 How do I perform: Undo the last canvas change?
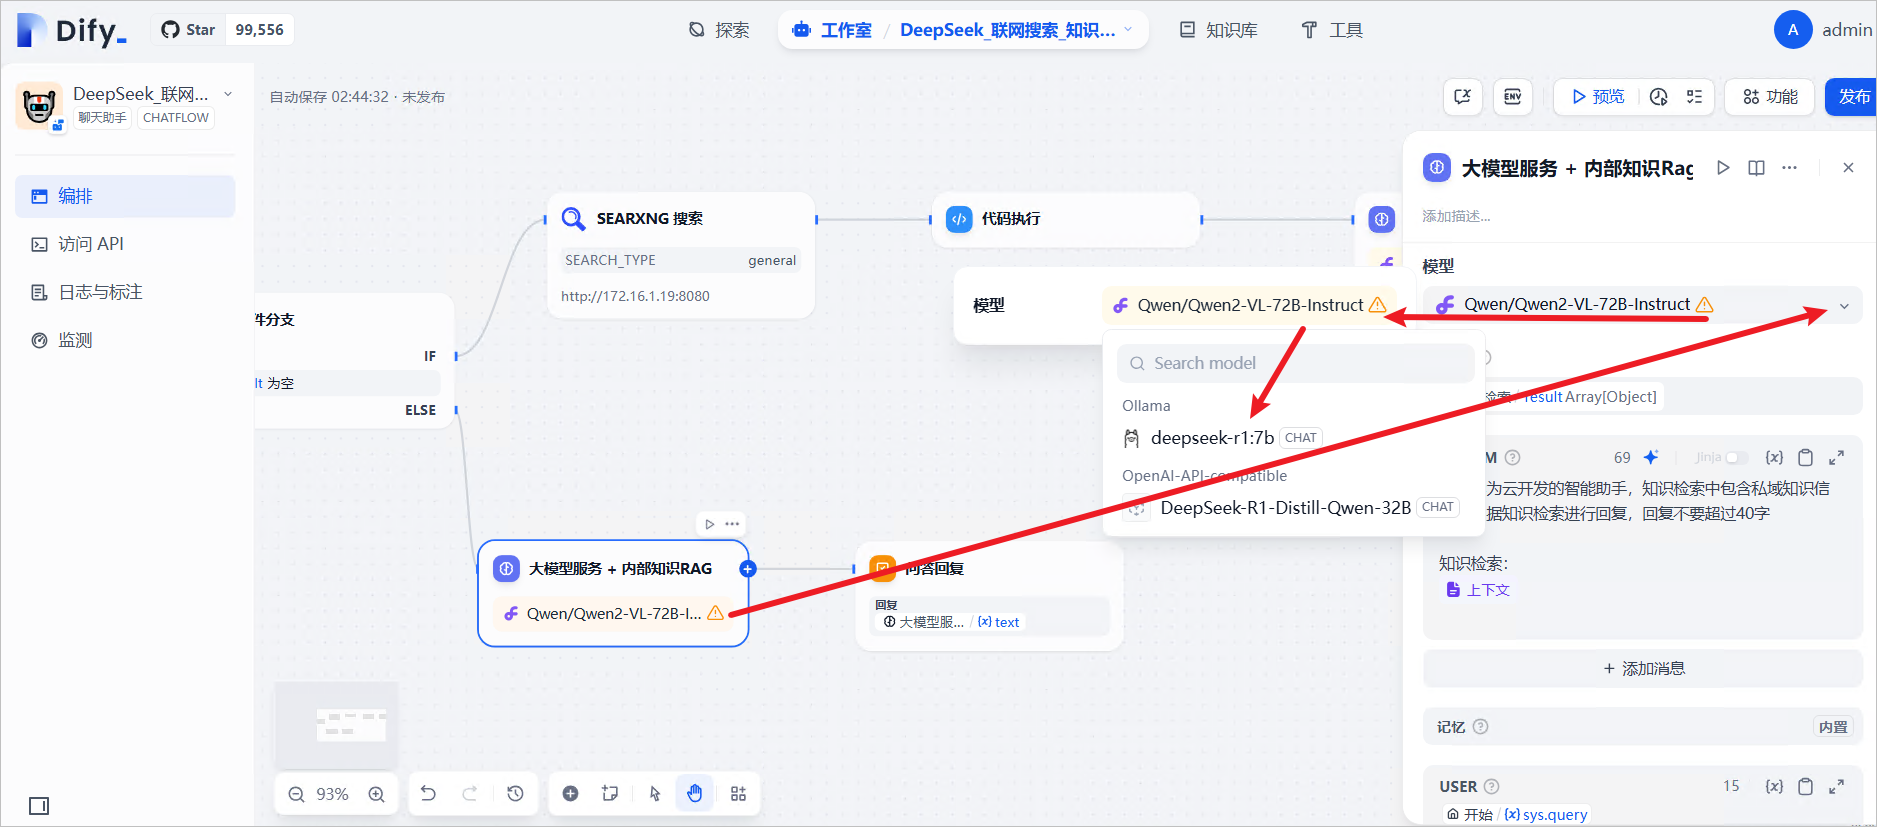pos(428,793)
